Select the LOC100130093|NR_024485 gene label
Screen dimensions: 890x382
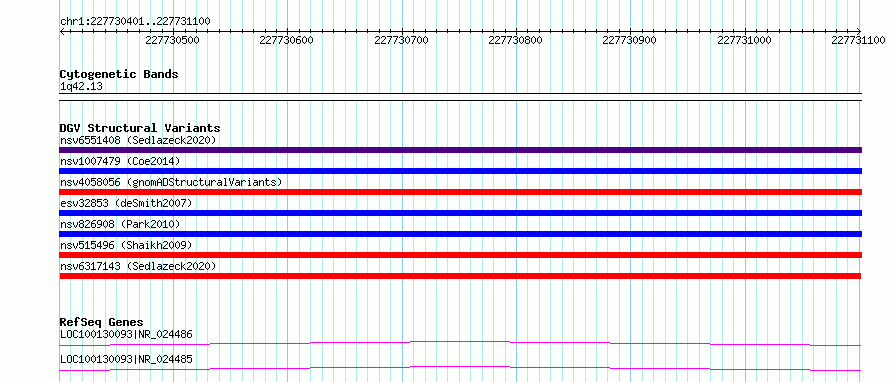[x=126, y=359]
